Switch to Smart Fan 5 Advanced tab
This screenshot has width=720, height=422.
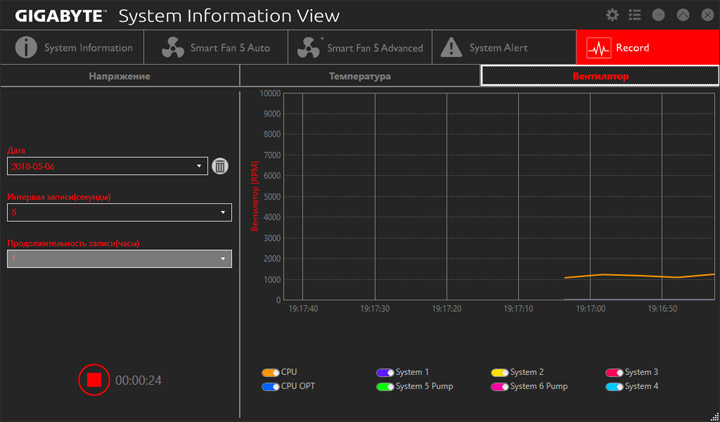click(360, 47)
